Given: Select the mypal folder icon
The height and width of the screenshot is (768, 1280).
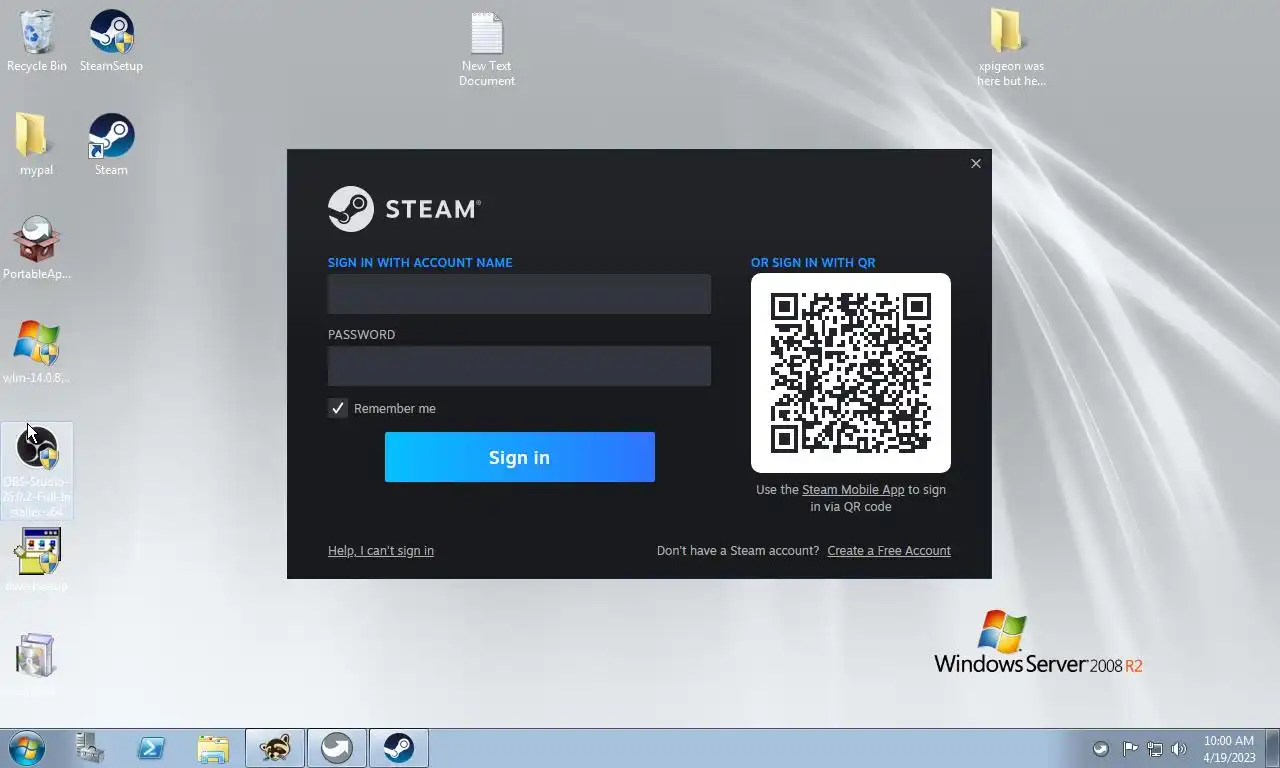Looking at the screenshot, I should coord(36,145).
